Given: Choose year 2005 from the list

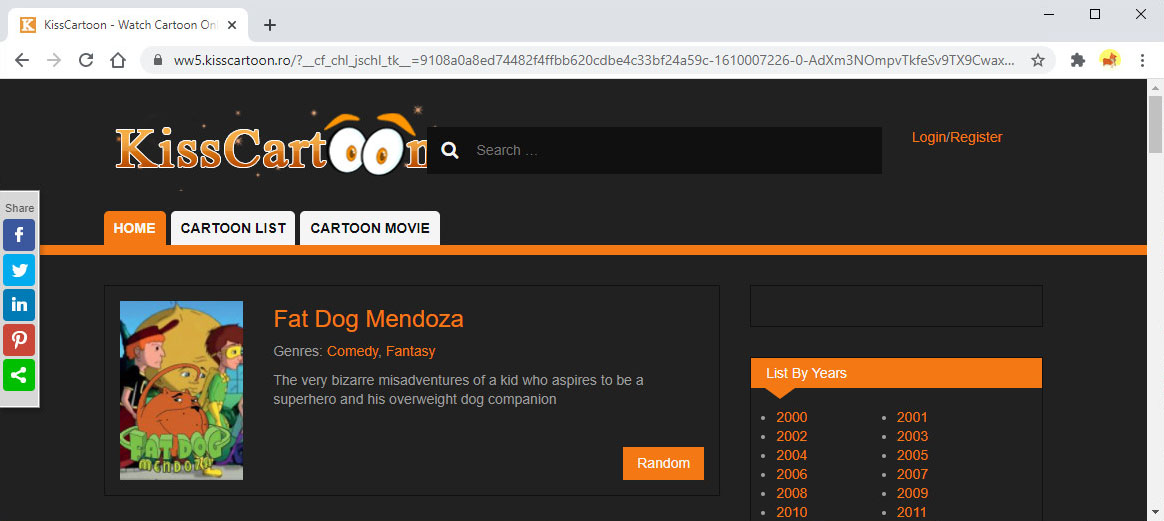Looking at the screenshot, I should (x=912, y=455).
